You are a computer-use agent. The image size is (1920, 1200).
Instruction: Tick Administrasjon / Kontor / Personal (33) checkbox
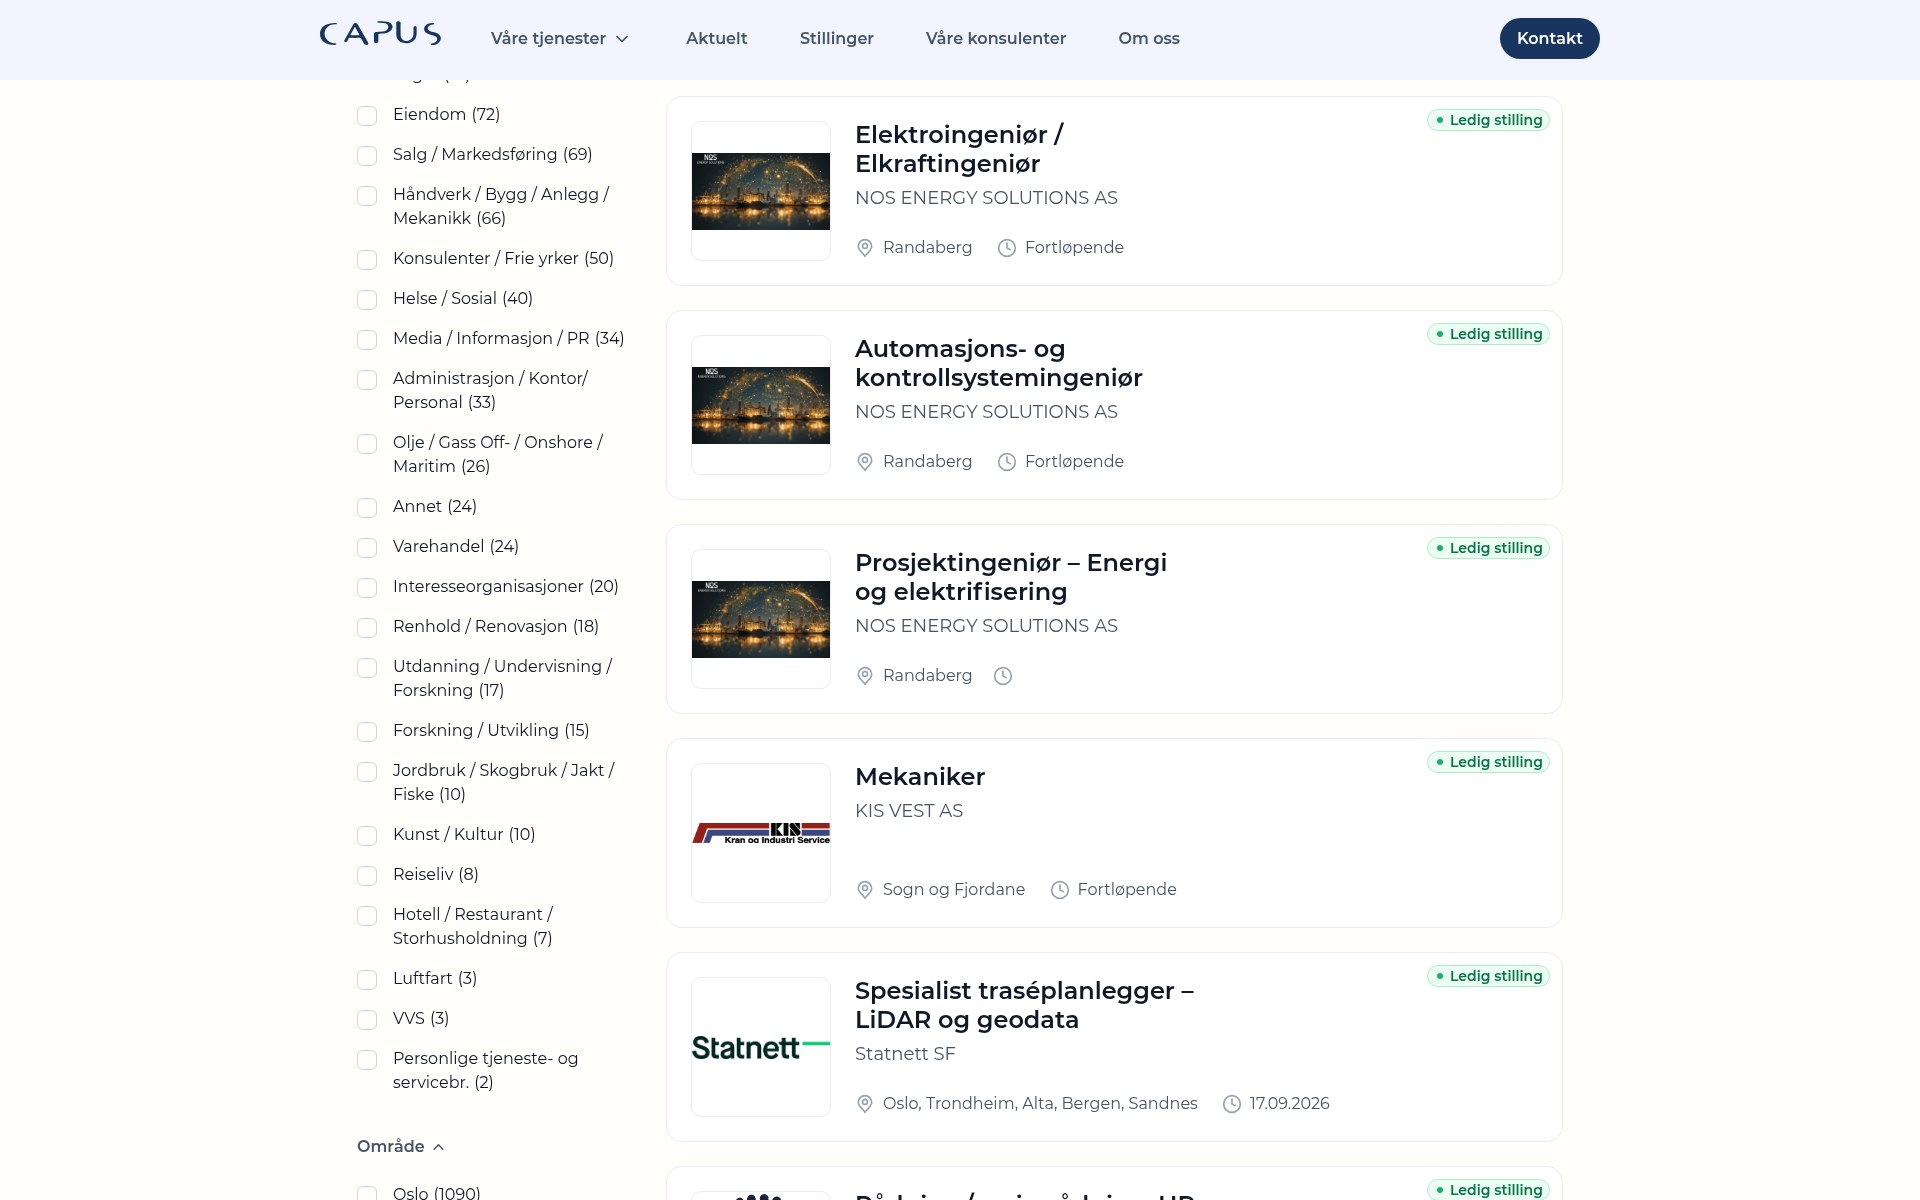click(367, 380)
